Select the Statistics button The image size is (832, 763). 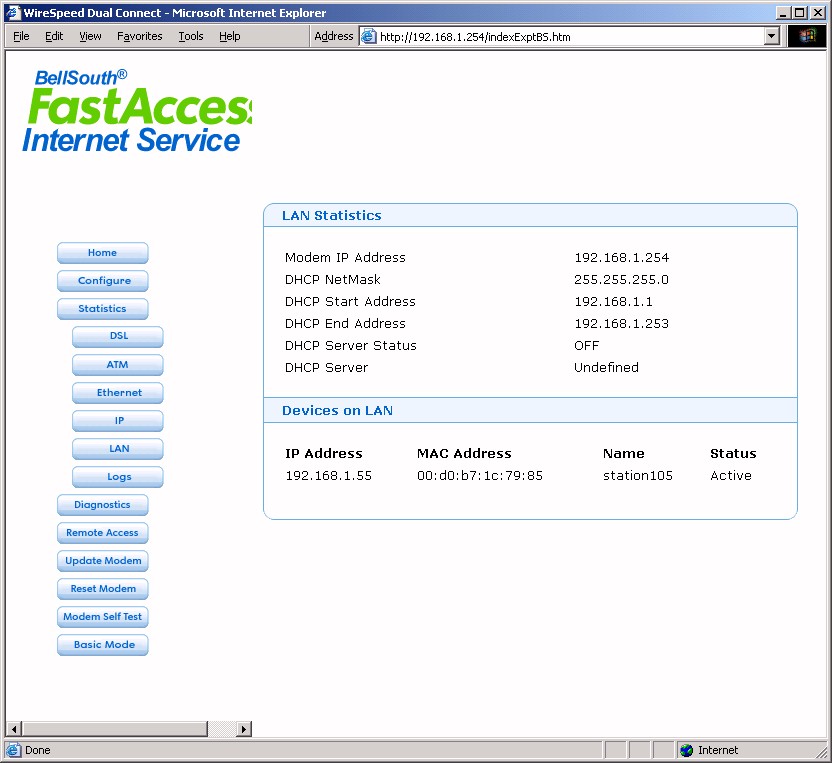pyautogui.click(x=102, y=309)
